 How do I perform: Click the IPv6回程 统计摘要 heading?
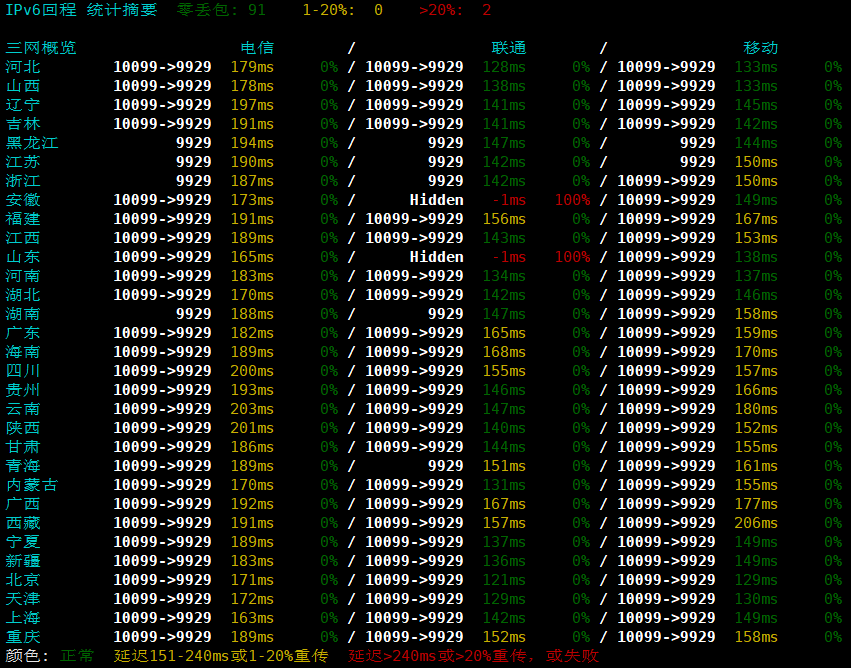81,10
